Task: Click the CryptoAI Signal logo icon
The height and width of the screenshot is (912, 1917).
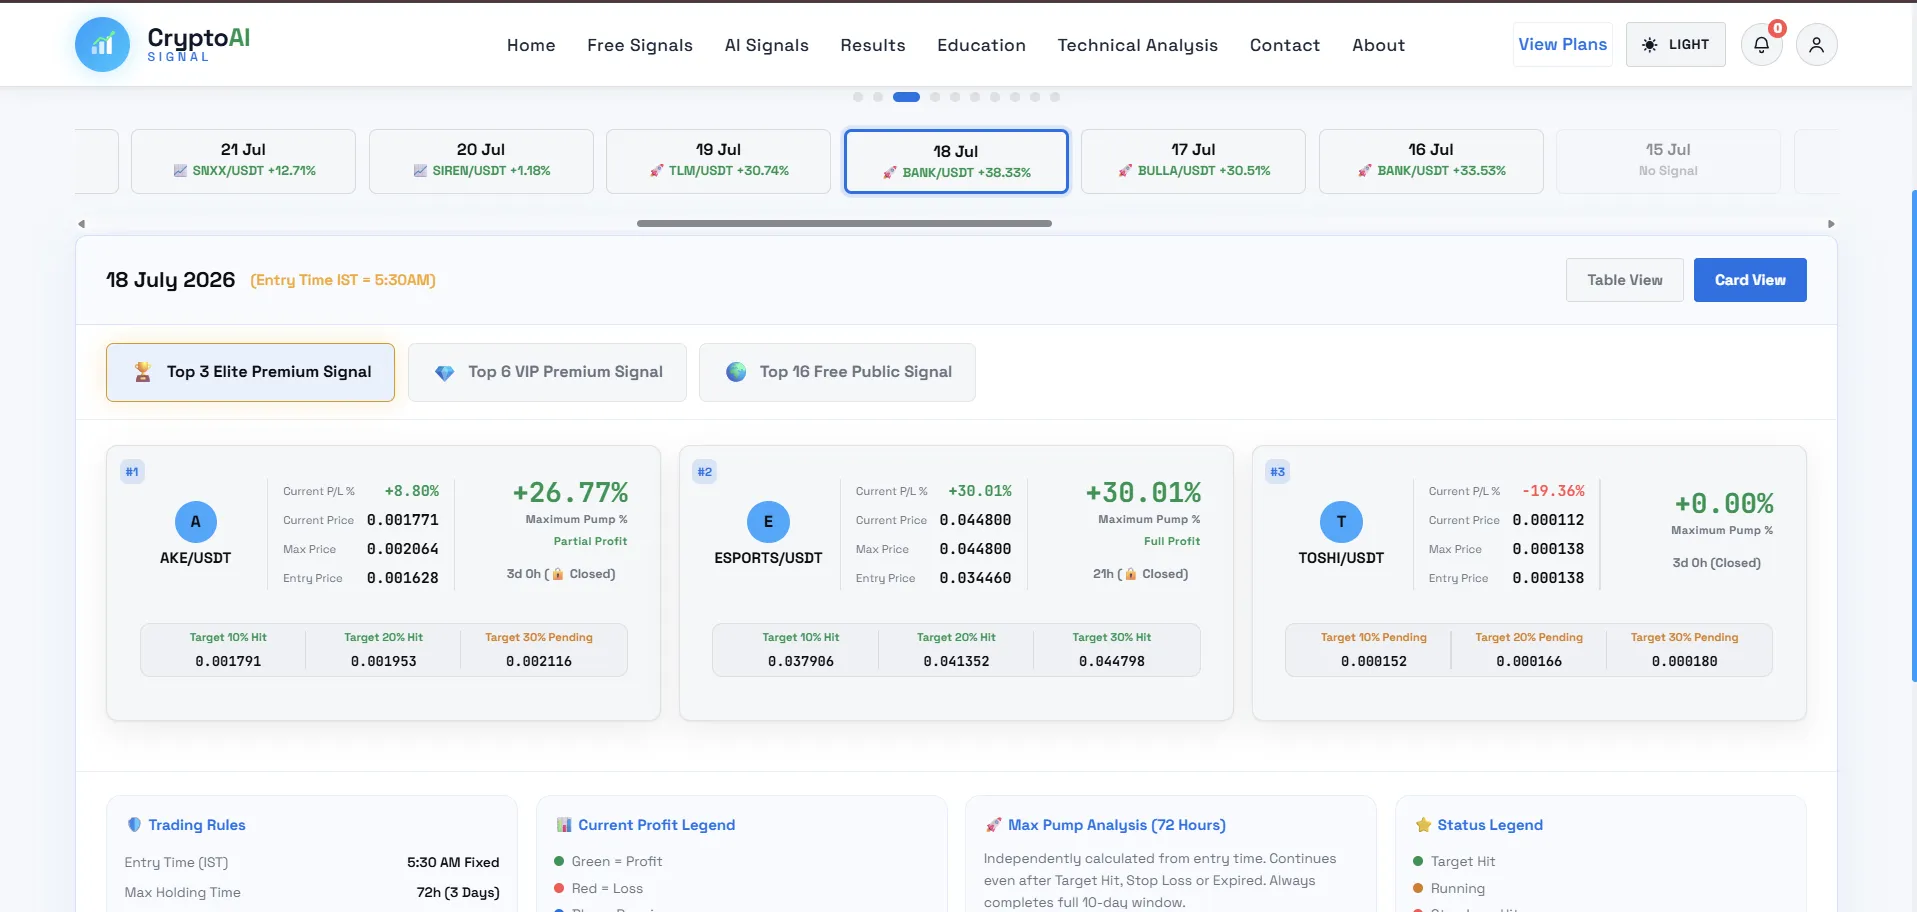Action: coord(102,45)
